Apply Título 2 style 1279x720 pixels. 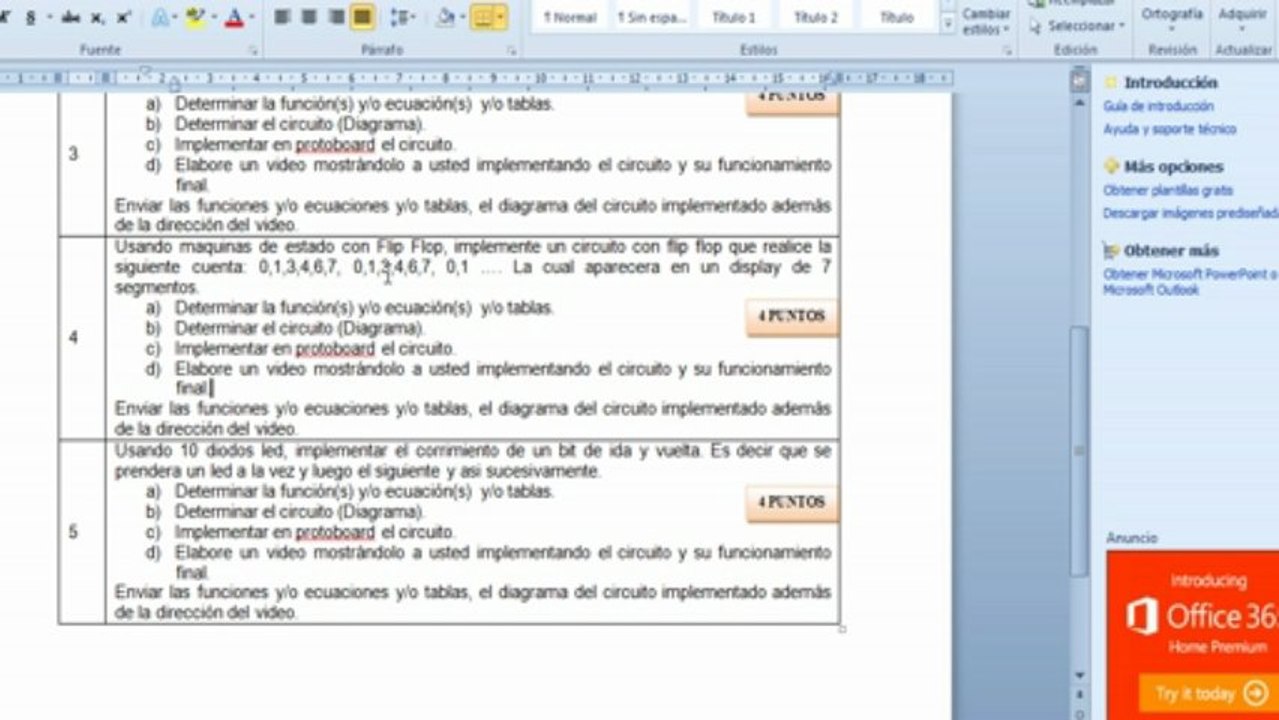[x=815, y=17]
